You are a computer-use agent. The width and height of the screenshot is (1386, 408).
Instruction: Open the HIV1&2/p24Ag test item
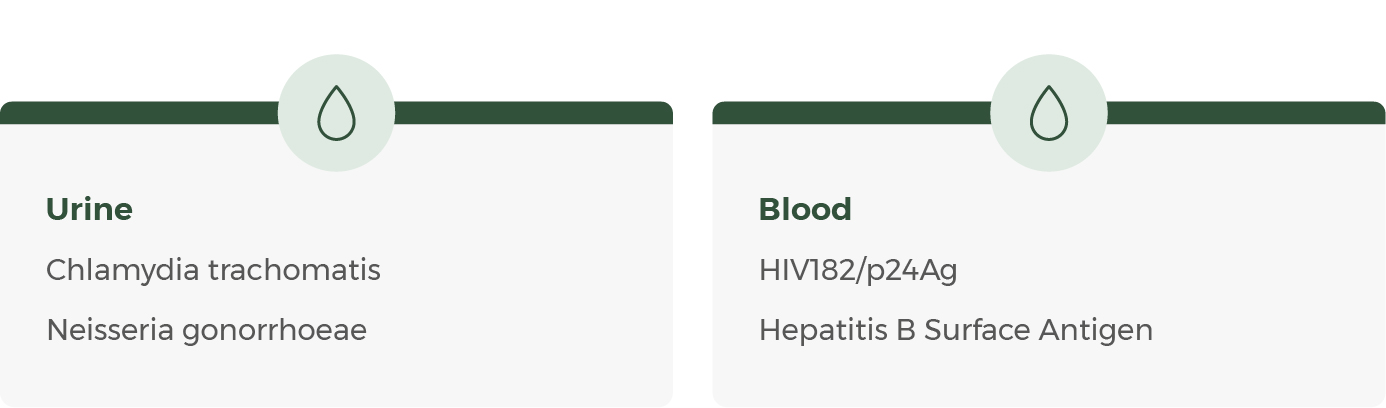click(858, 270)
